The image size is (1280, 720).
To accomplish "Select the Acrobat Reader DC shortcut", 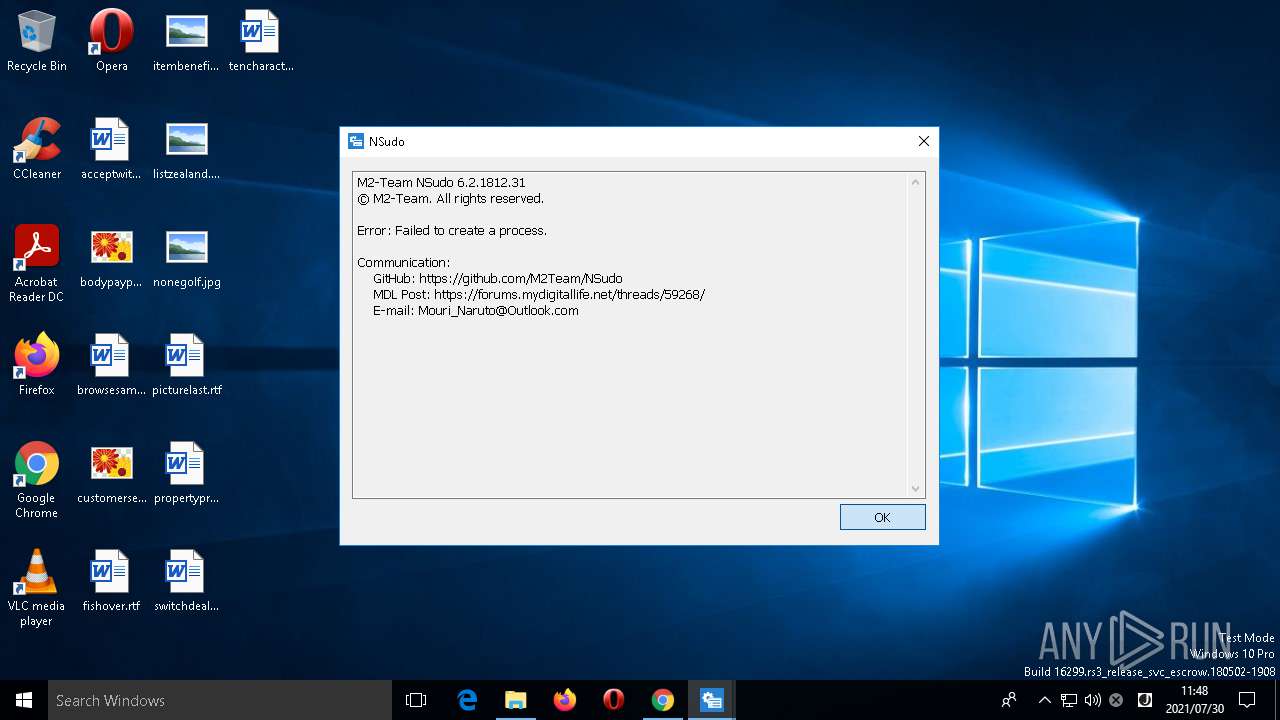I will coord(37,264).
